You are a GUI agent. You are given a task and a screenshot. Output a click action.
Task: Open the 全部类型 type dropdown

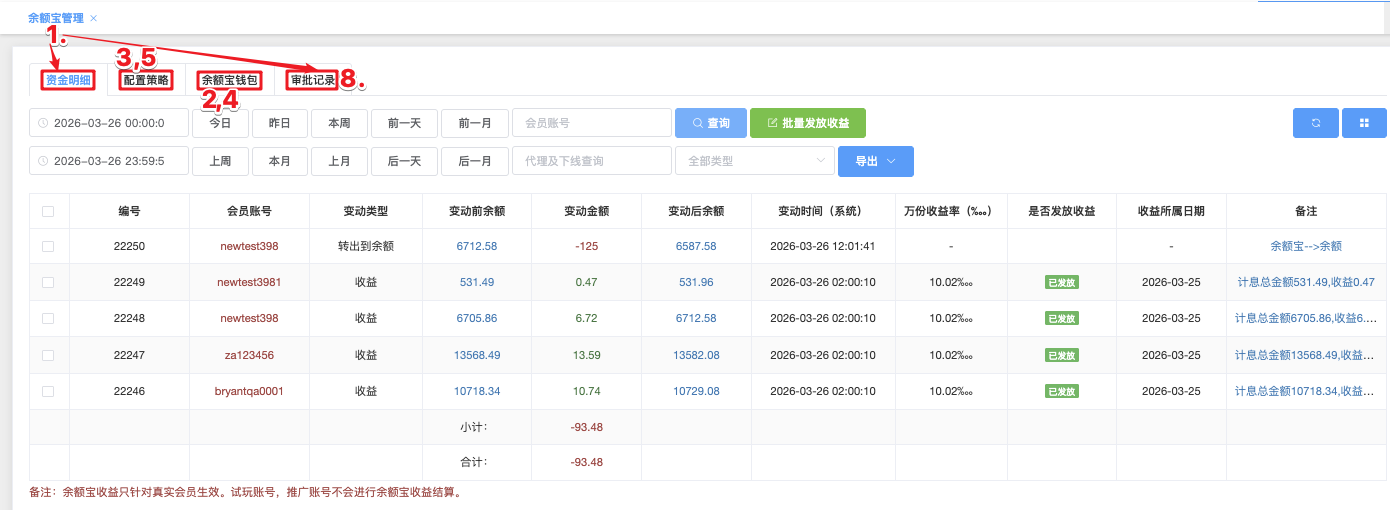coord(754,161)
